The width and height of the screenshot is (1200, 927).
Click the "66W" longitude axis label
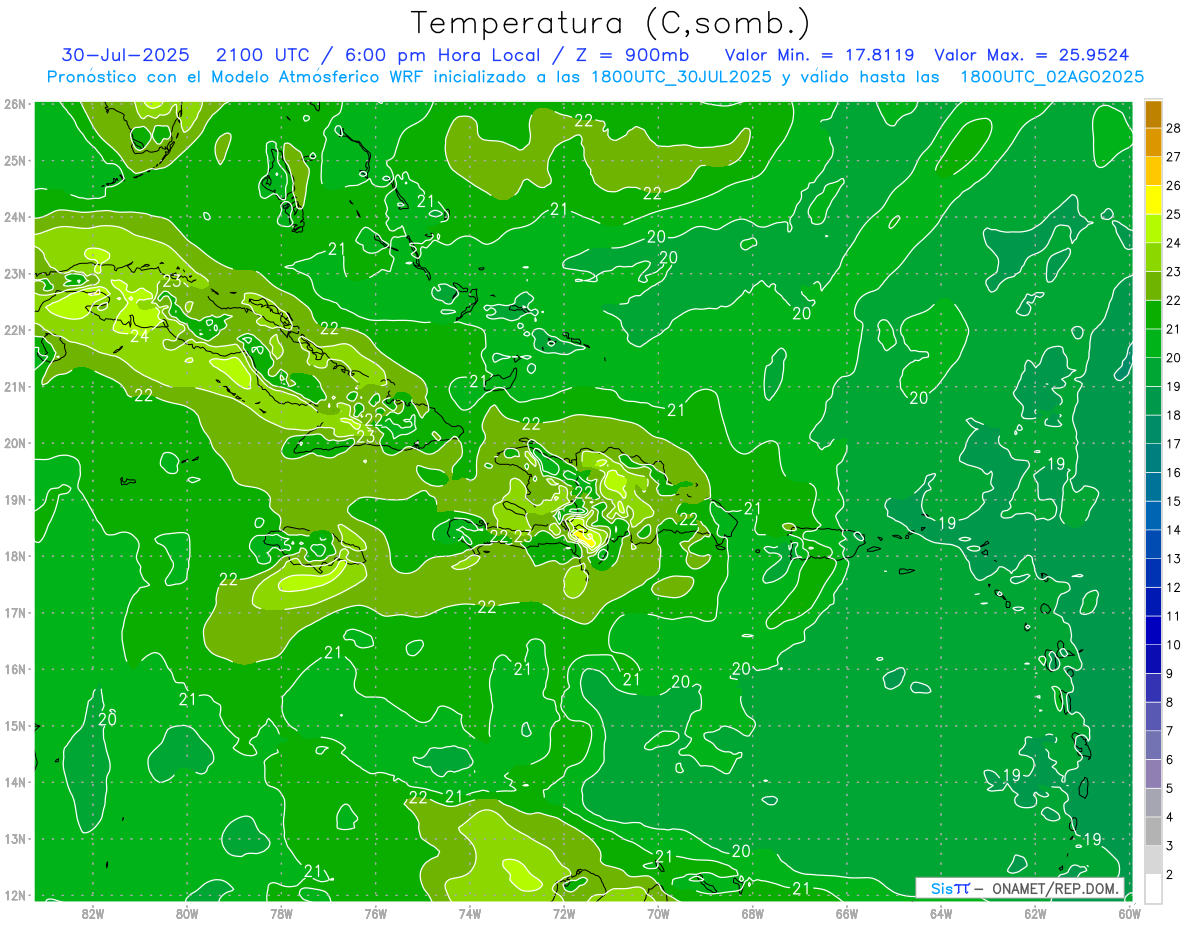click(x=847, y=913)
